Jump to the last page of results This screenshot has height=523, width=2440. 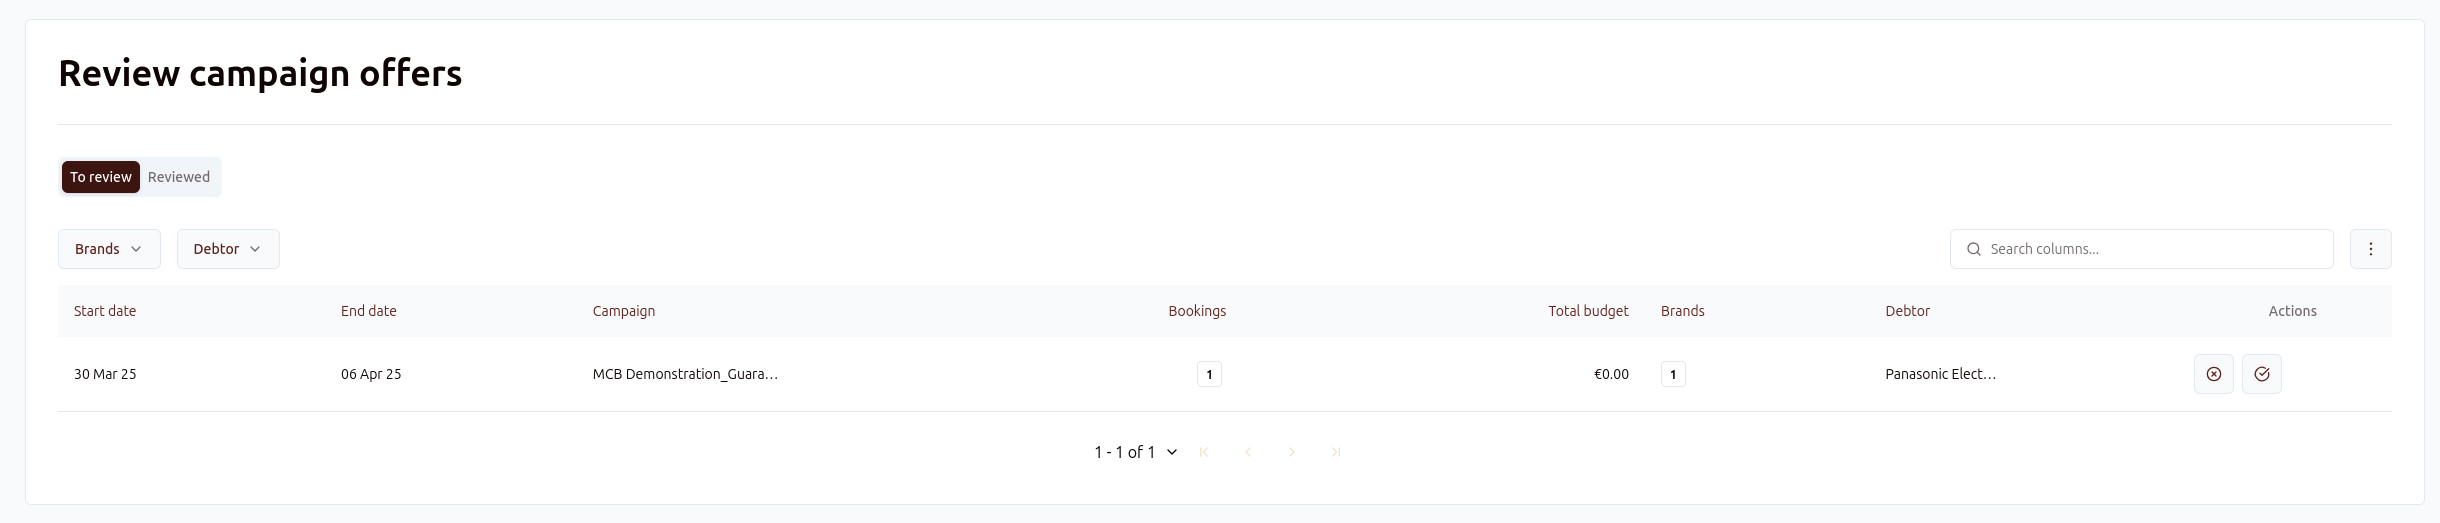pos(1336,452)
